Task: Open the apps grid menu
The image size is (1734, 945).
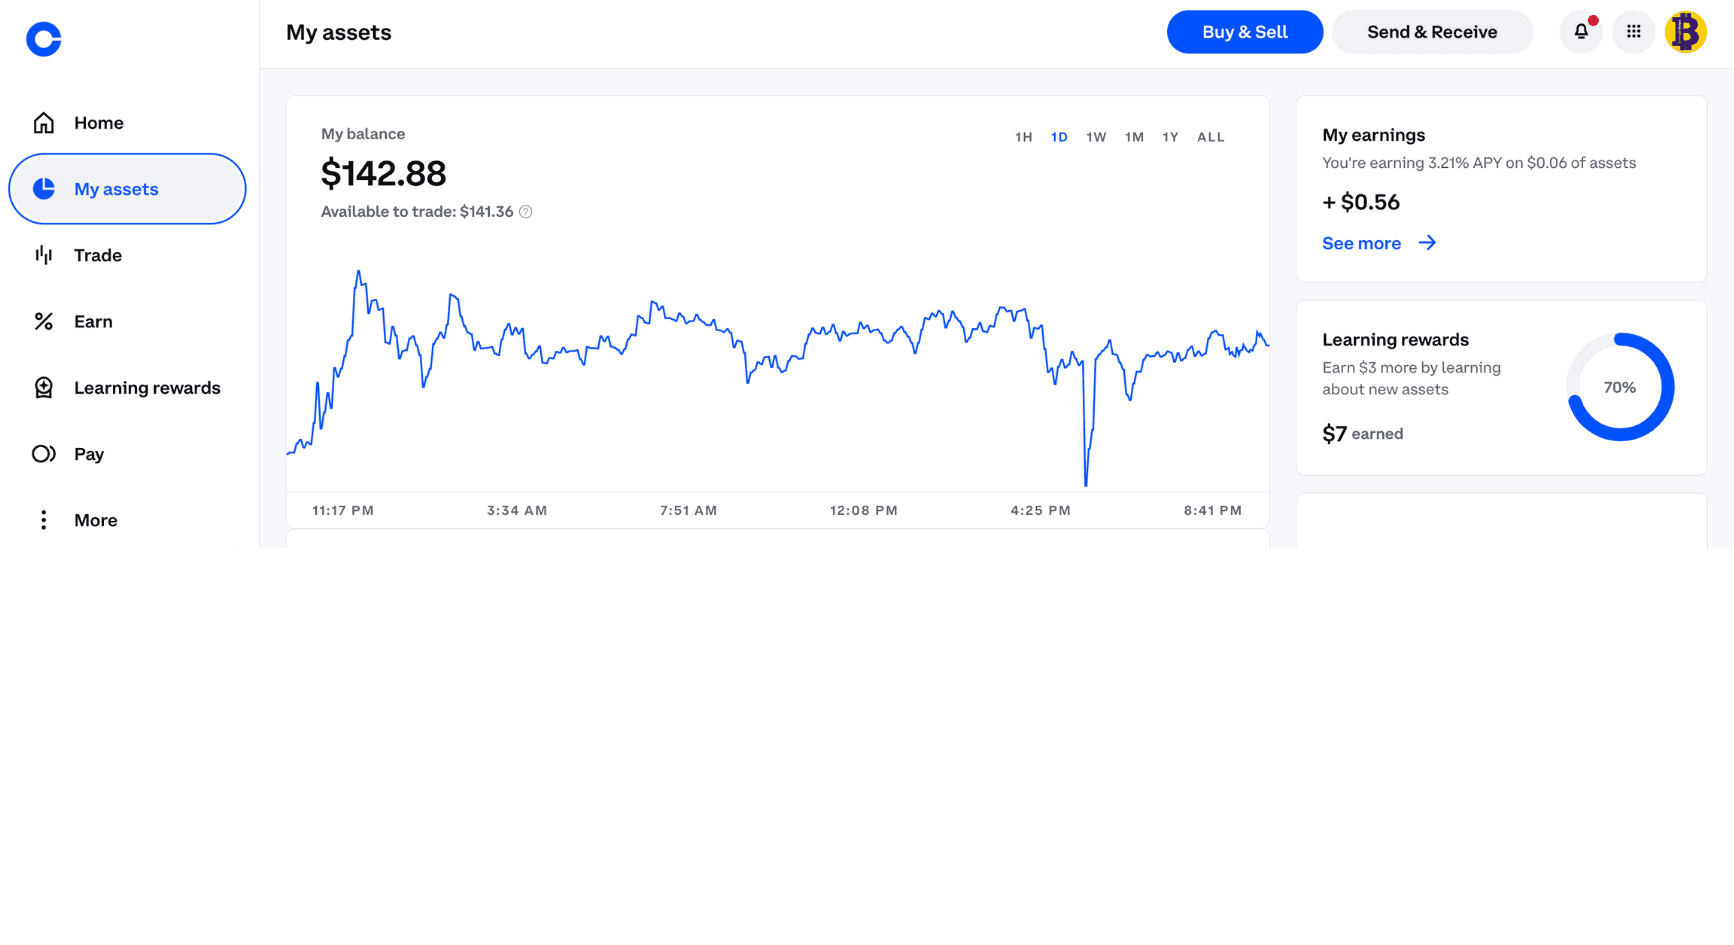Action: pyautogui.click(x=1633, y=32)
